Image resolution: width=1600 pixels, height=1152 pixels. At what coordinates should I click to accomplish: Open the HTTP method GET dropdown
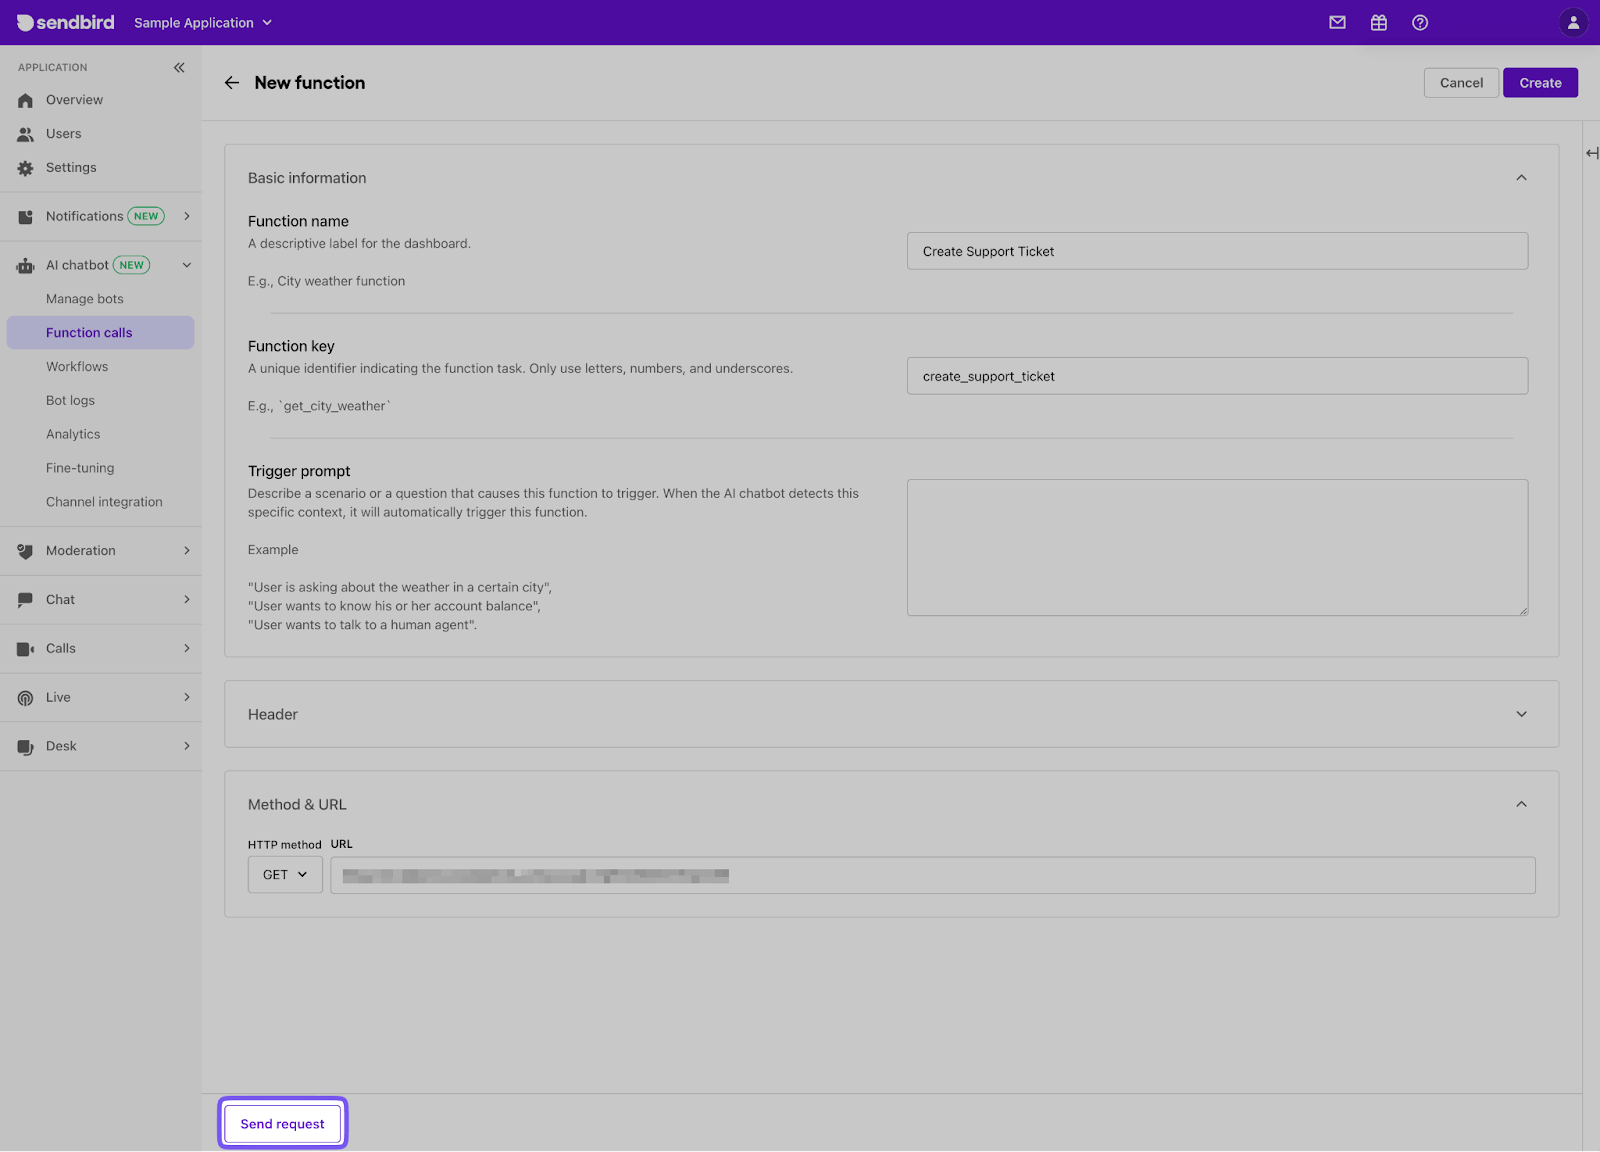[x=284, y=874]
